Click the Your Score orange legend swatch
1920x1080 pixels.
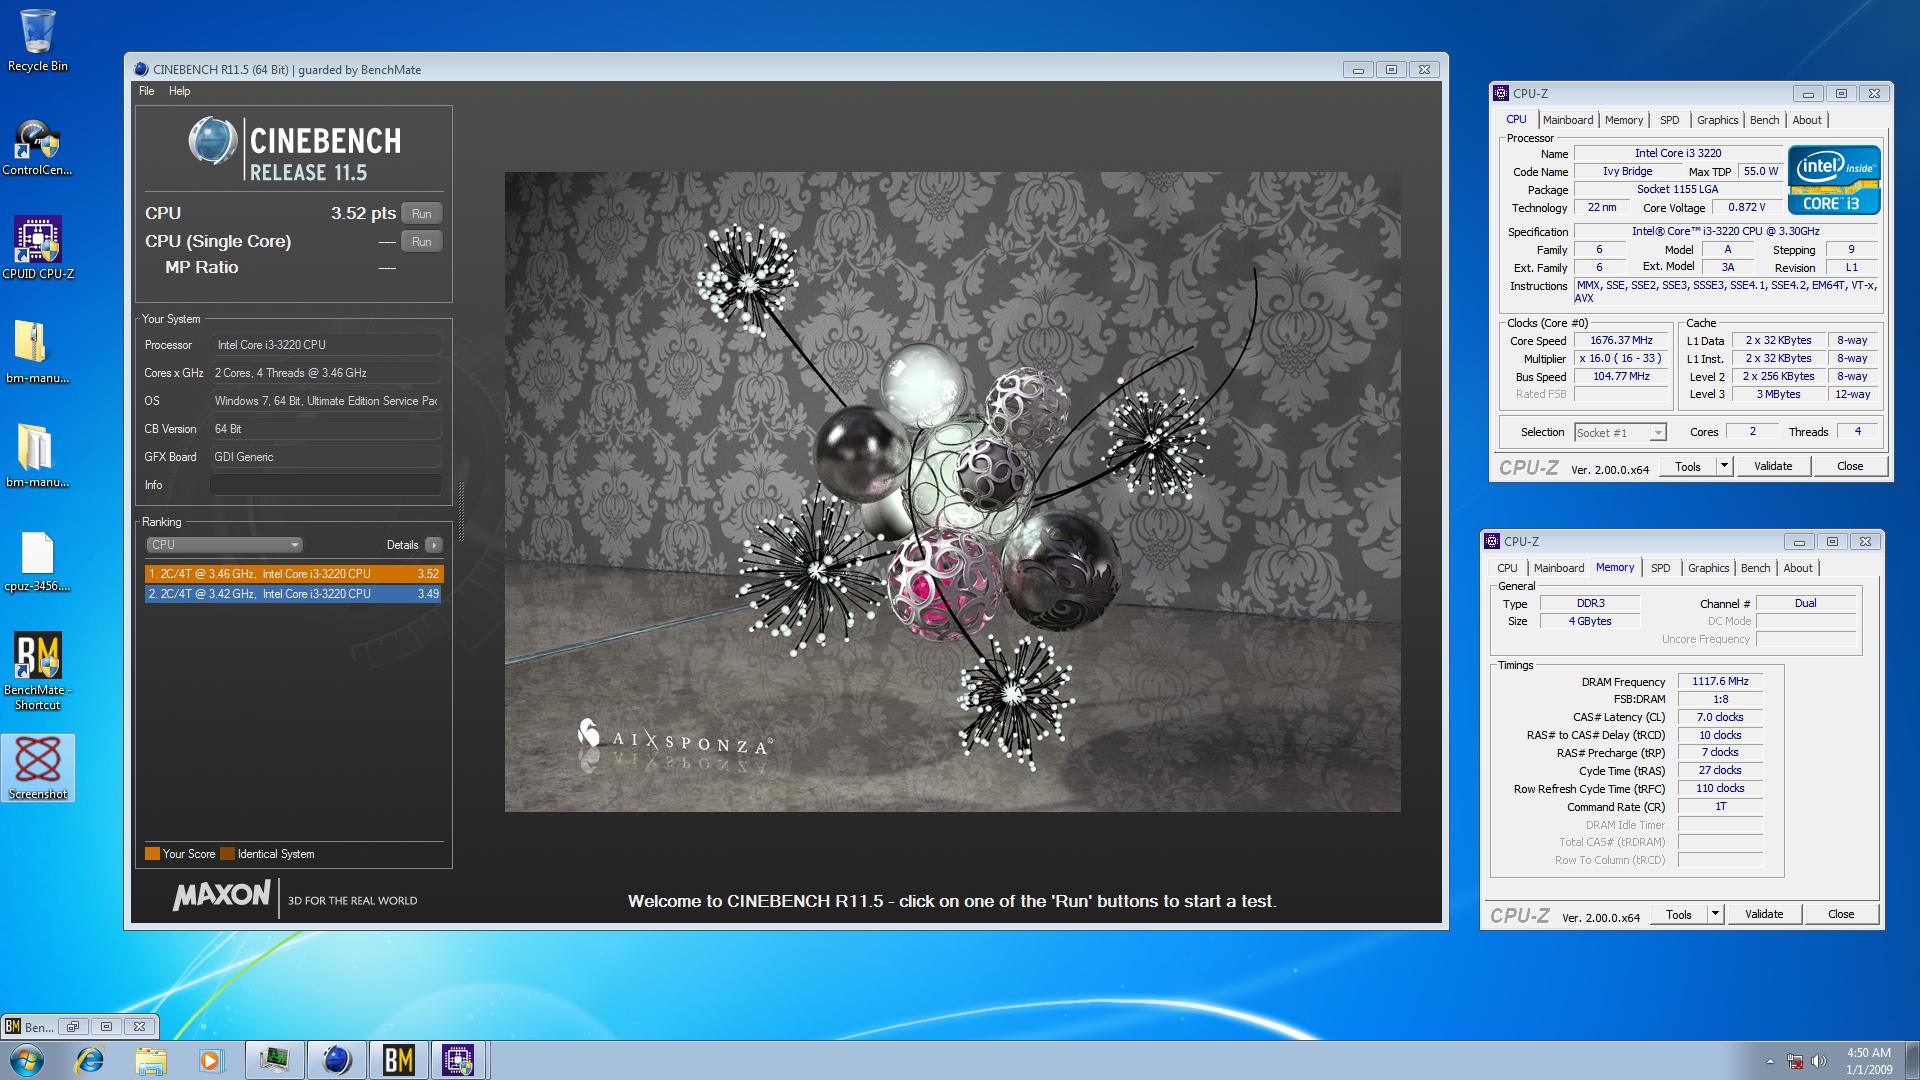(152, 854)
